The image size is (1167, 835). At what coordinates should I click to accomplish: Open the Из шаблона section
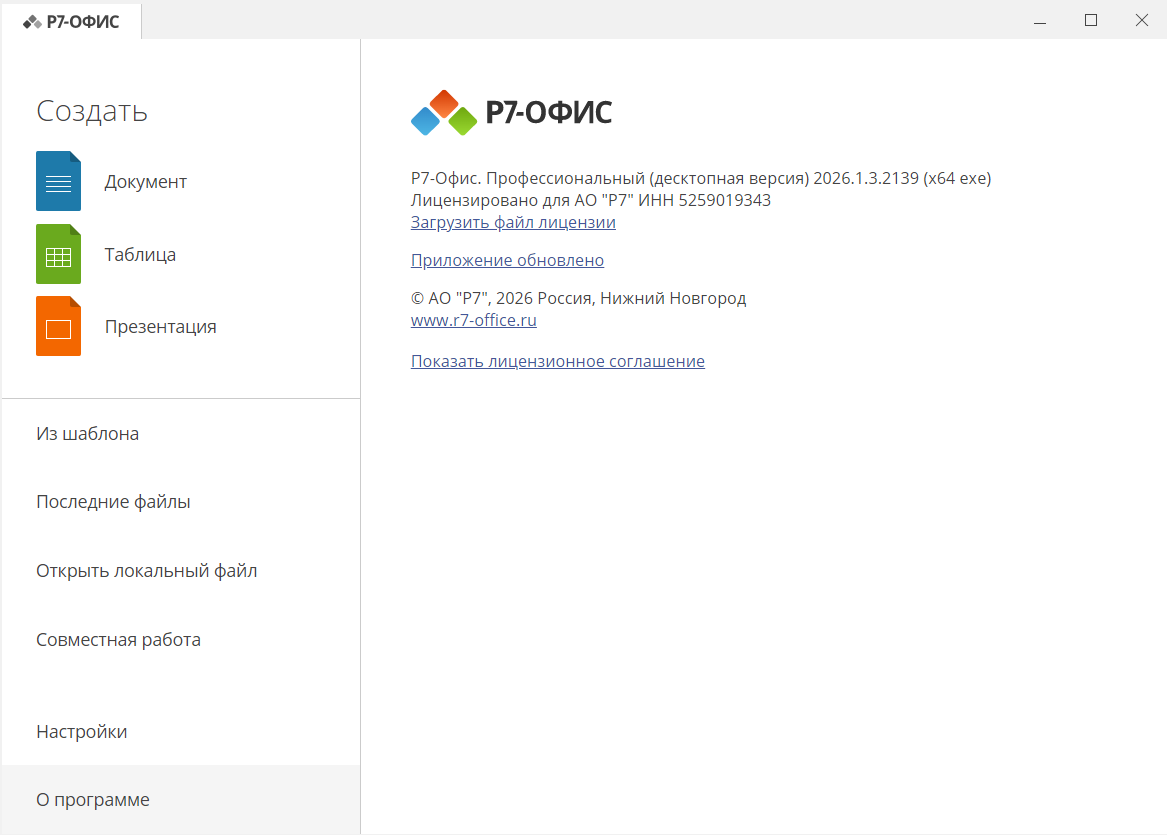click(x=181, y=434)
